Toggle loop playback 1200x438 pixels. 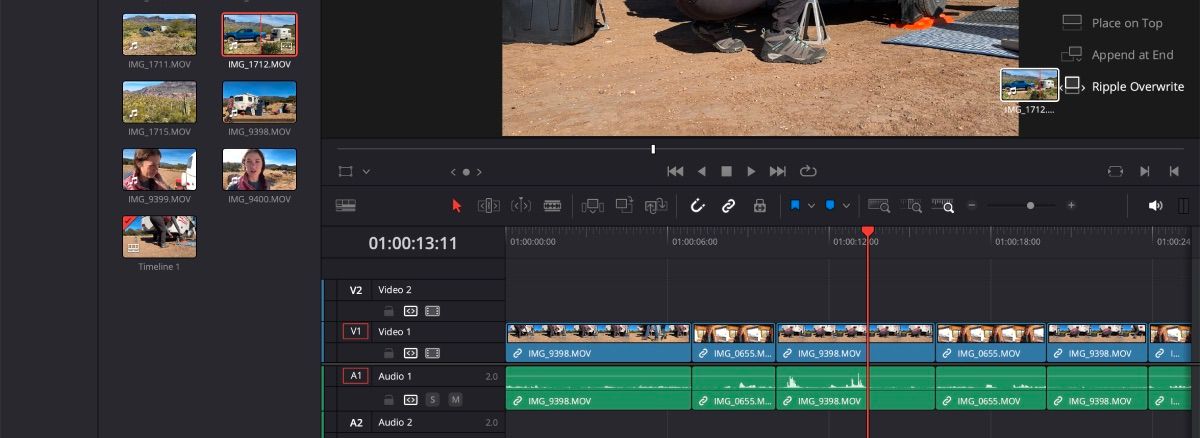coord(809,171)
